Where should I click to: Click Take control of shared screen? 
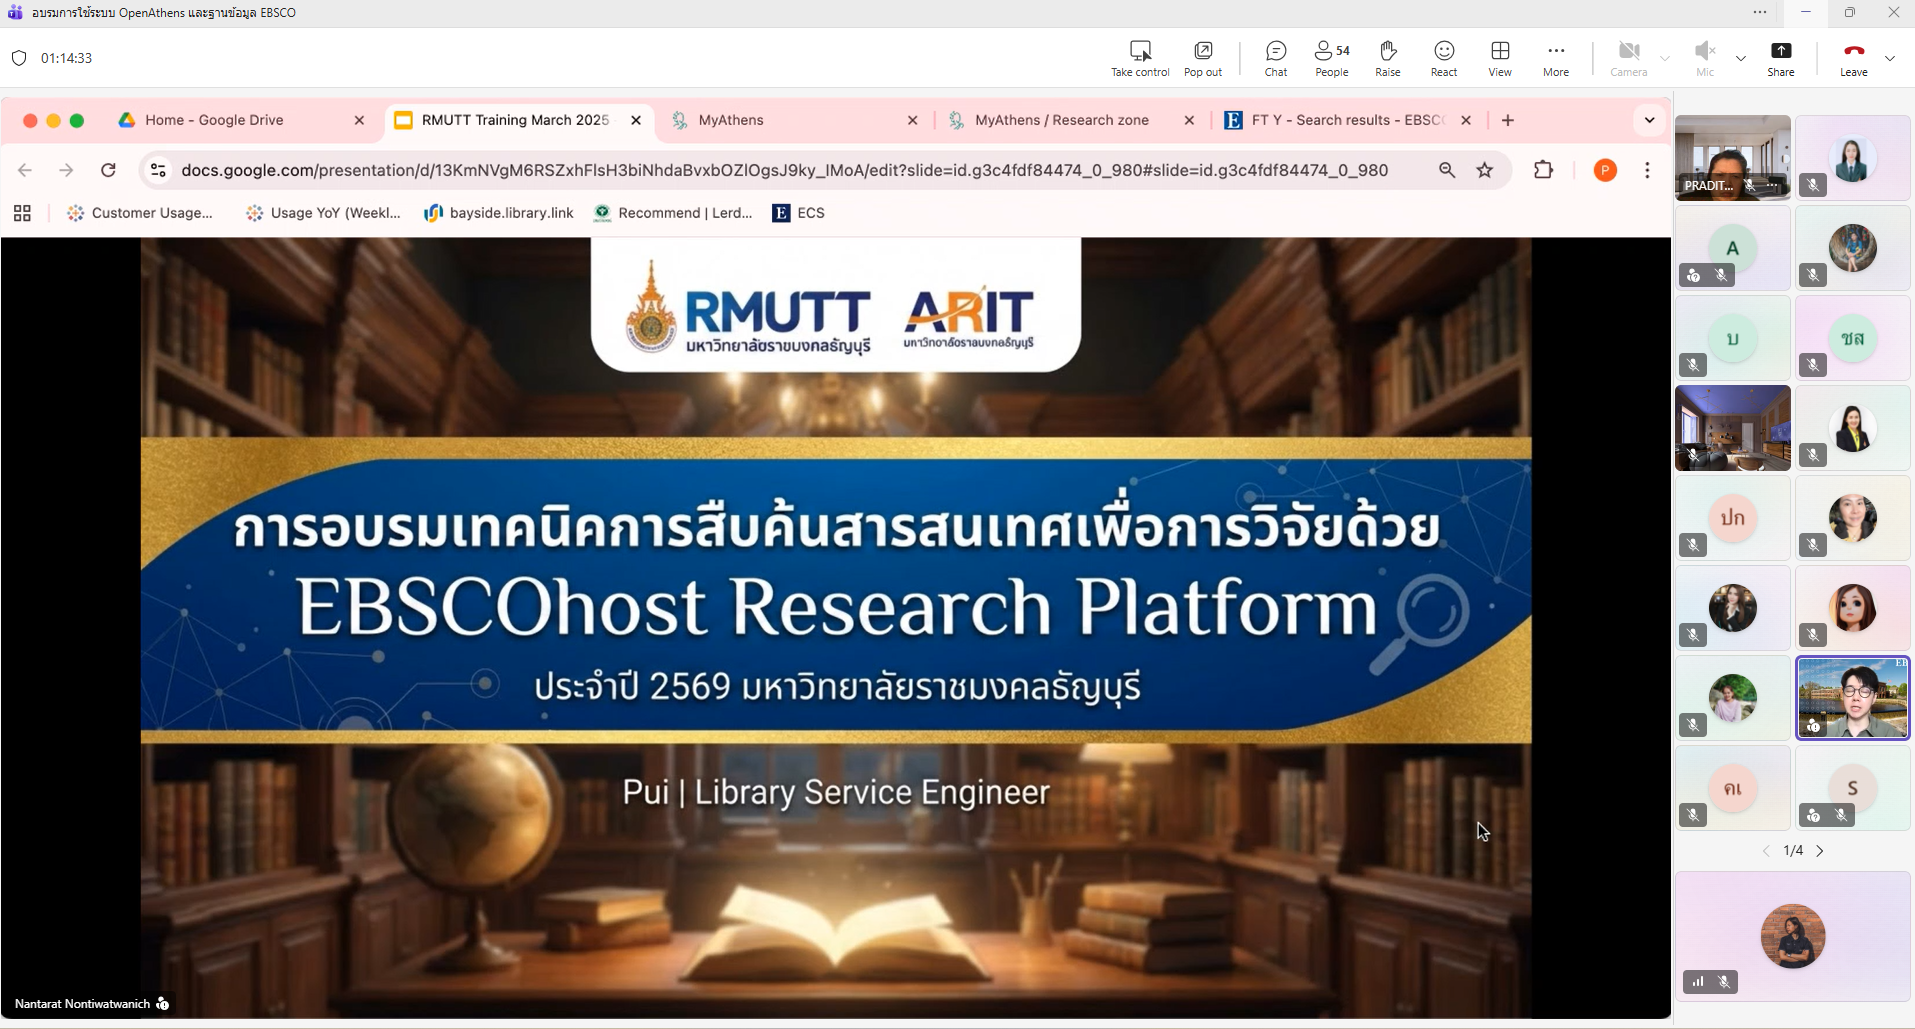tap(1140, 58)
